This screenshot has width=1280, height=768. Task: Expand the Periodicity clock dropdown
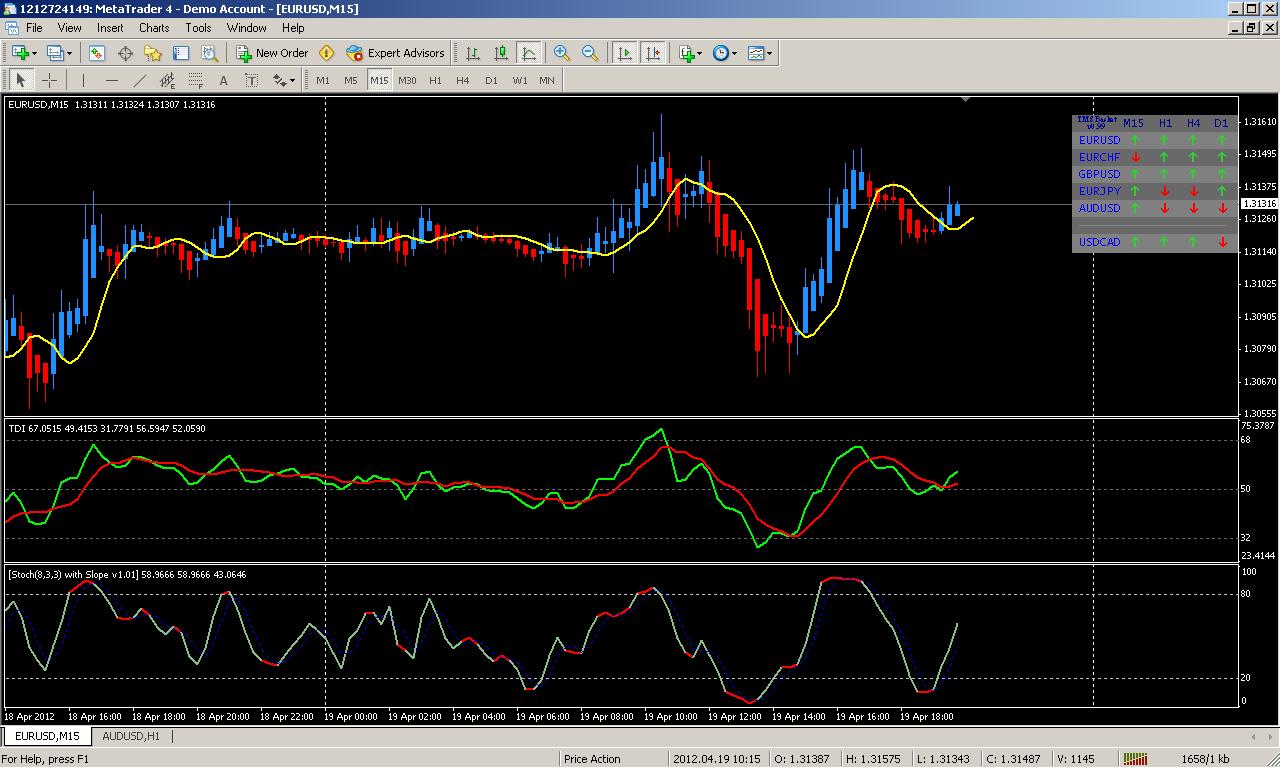735,53
